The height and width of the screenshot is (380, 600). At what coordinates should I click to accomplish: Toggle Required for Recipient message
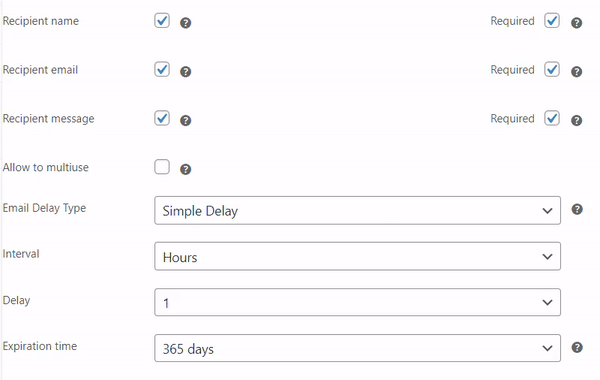click(x=552, y=118)
